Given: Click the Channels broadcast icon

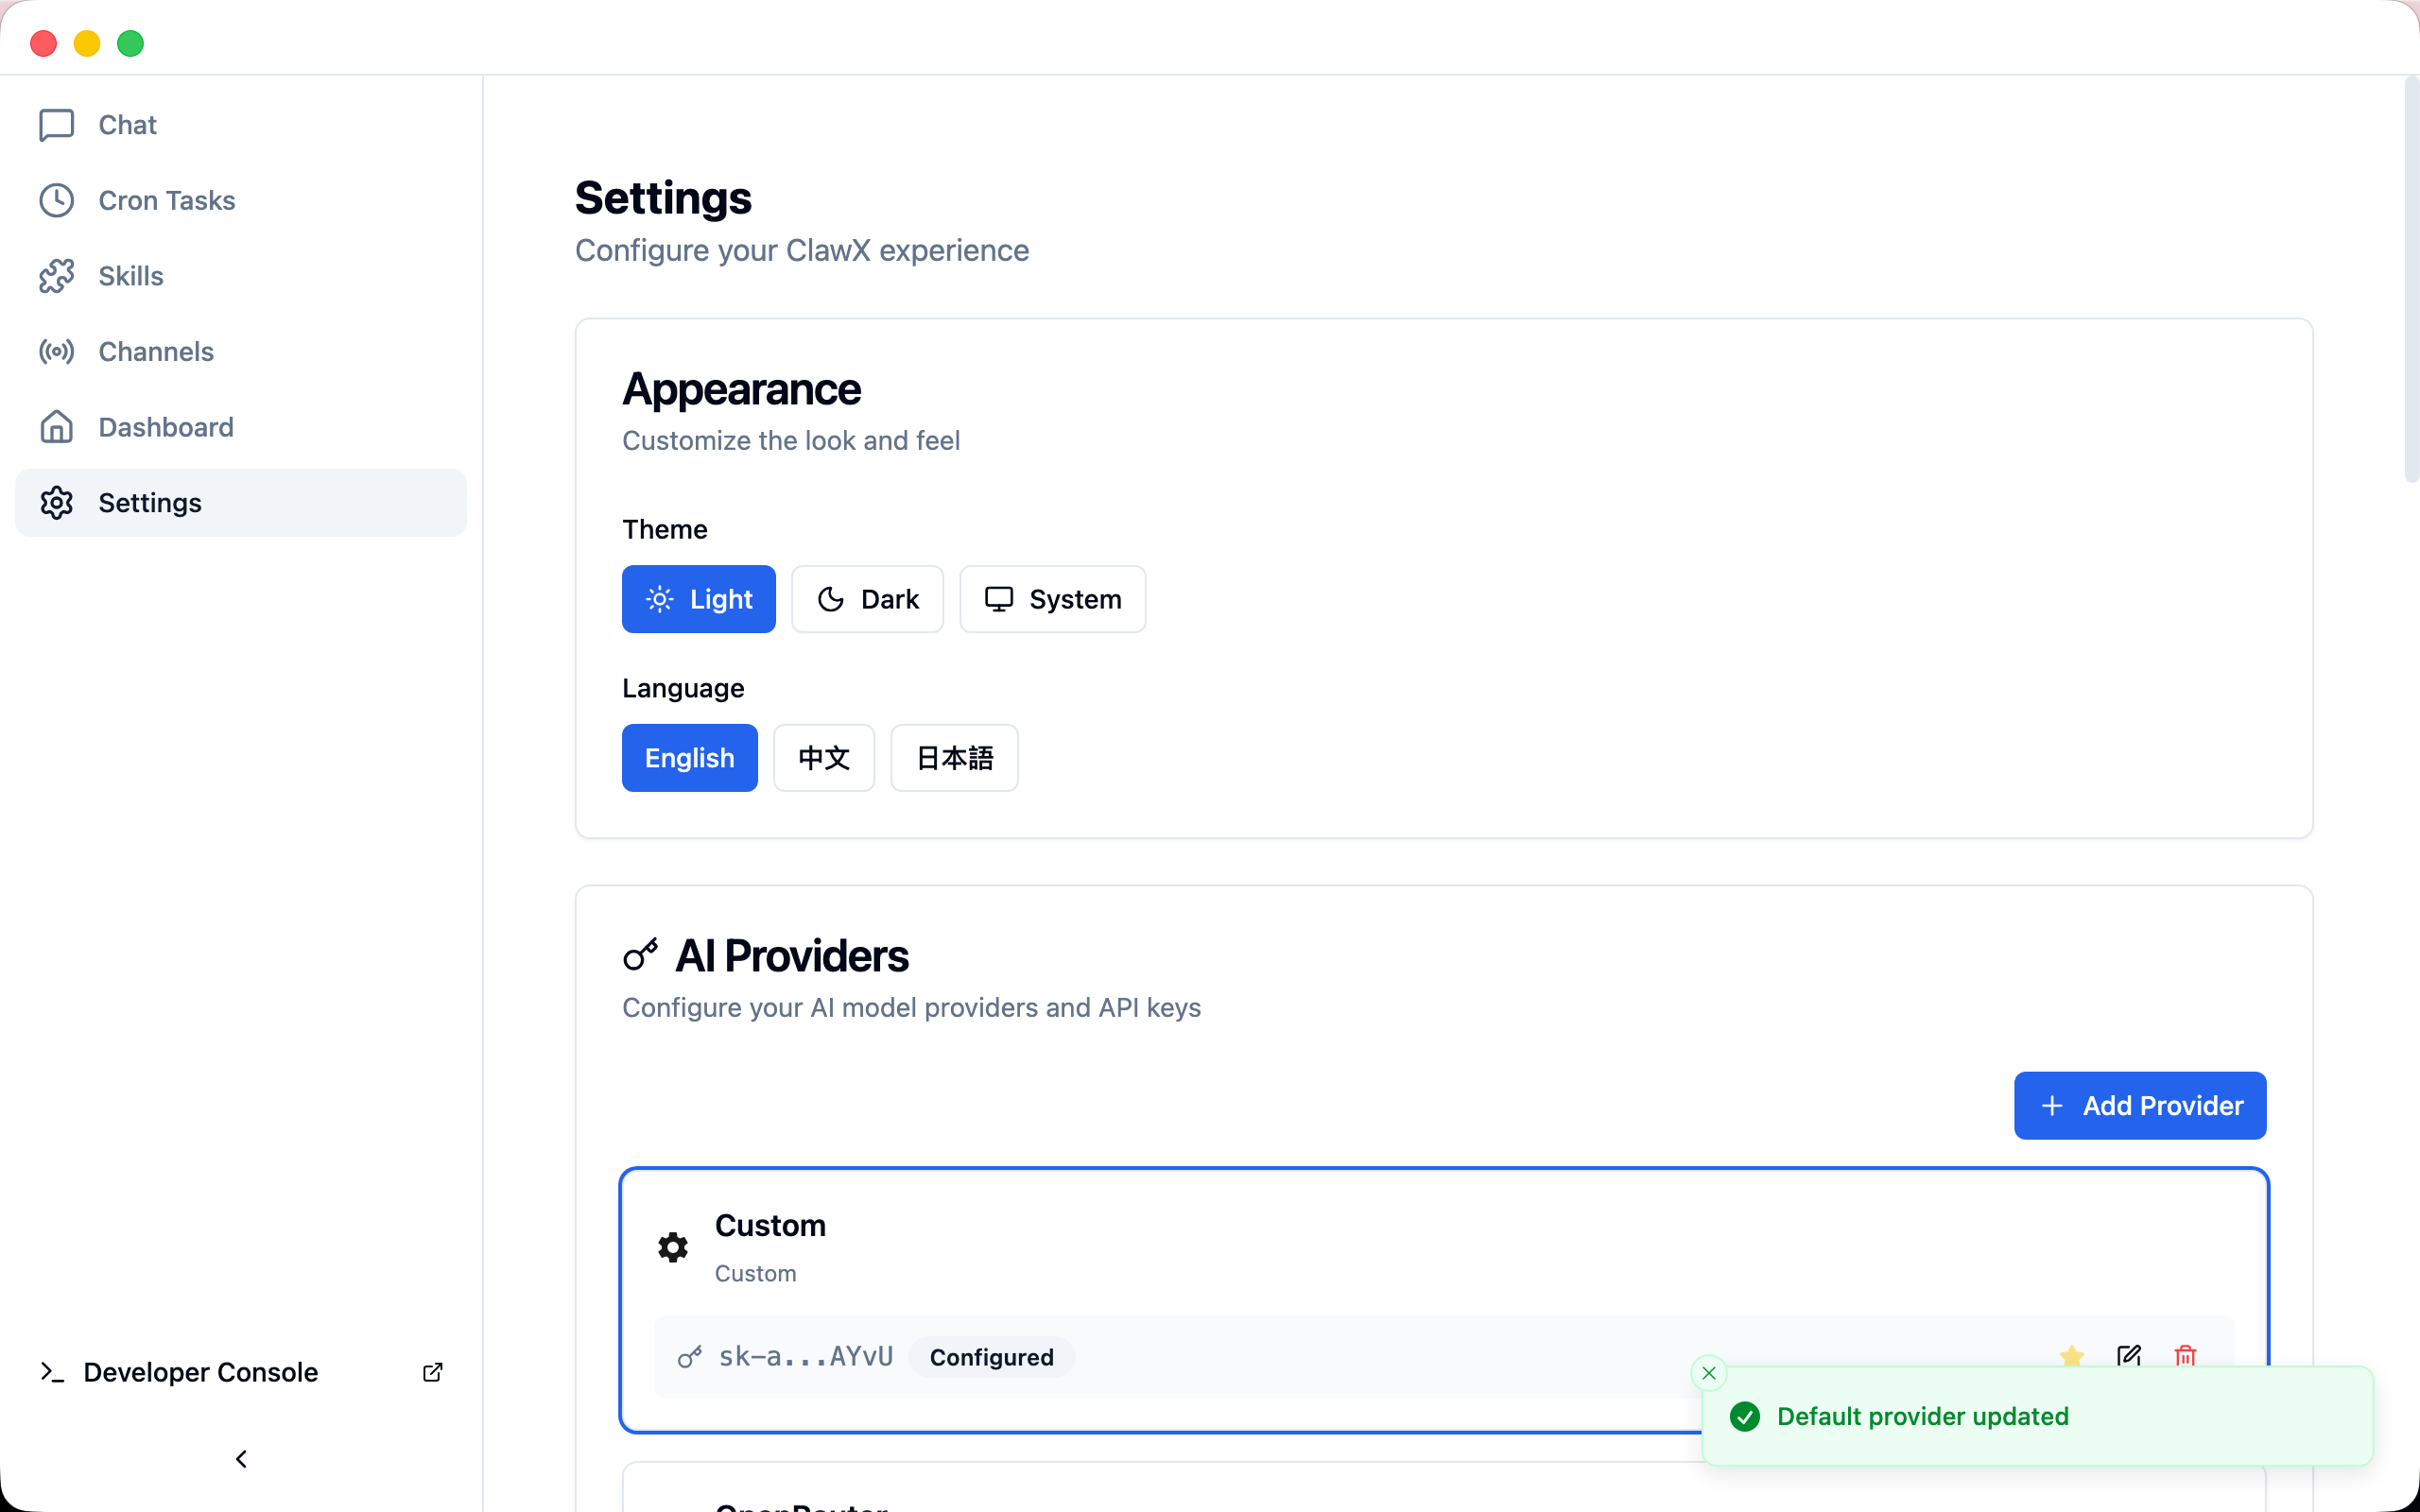Looking at the screenshot, I should click(x=56, y=352).
